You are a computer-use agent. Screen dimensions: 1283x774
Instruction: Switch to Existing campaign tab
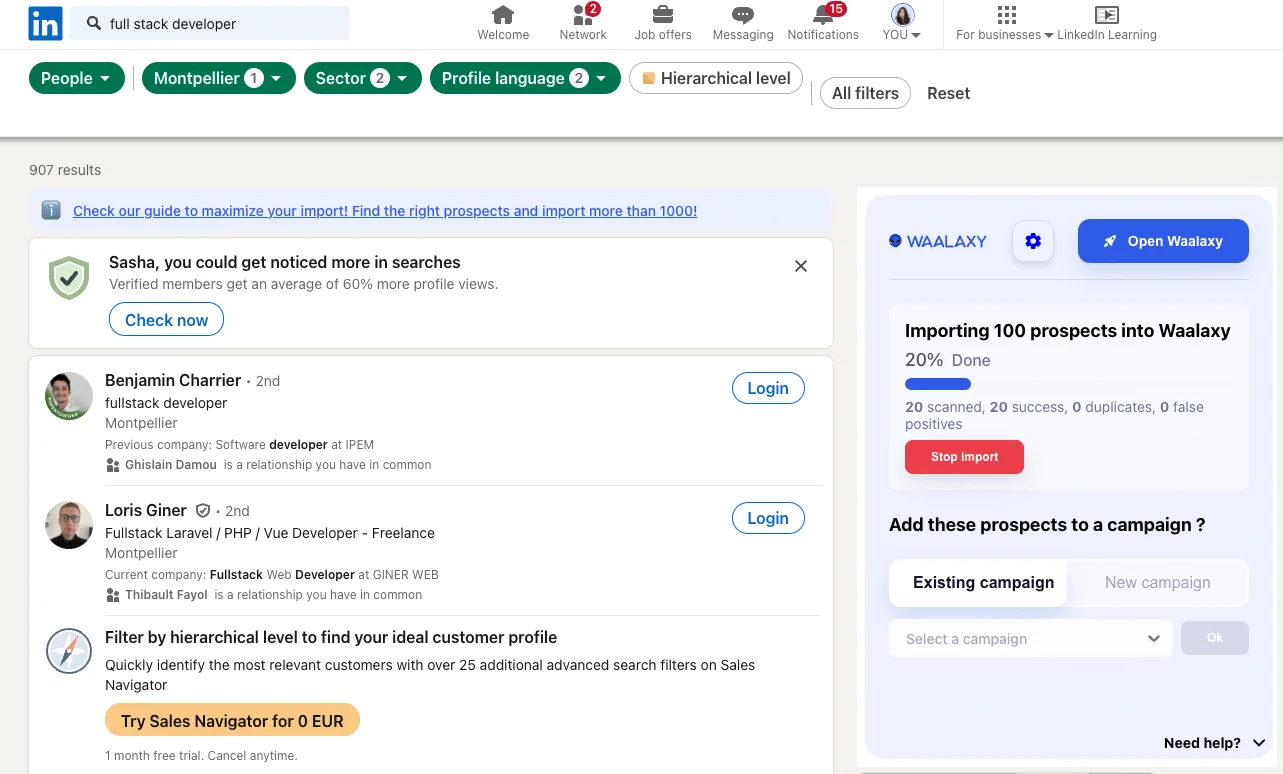(x=978, y=582)
